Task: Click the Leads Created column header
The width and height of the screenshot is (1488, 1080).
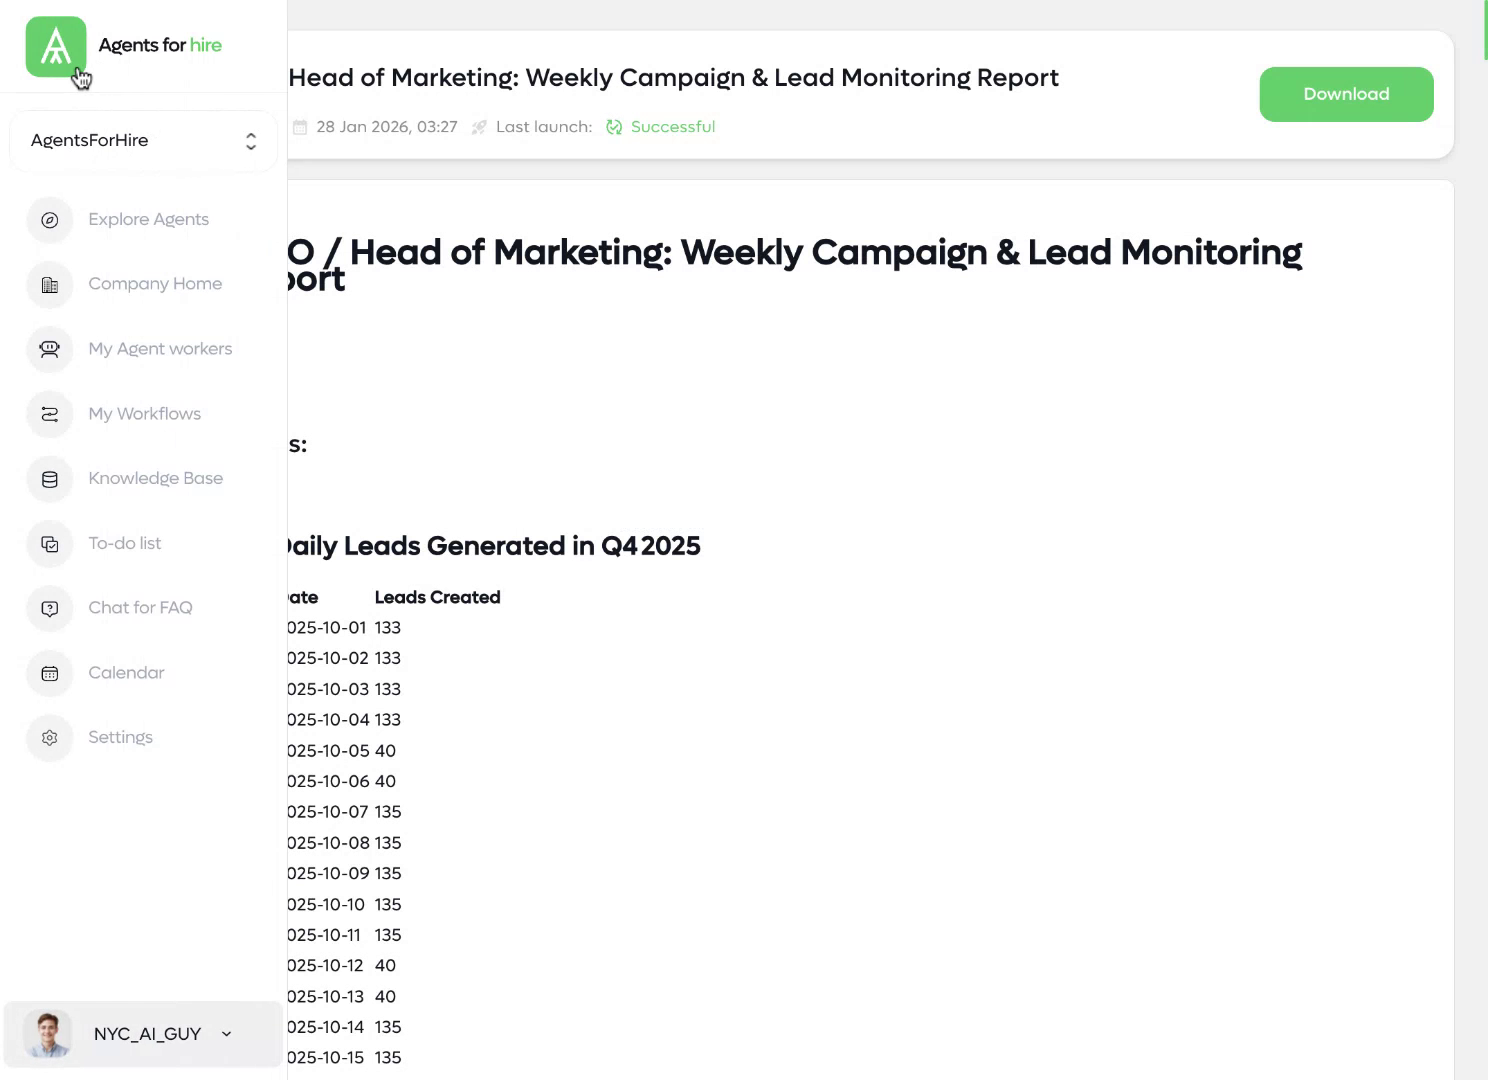Action: [x=437, y=597]
